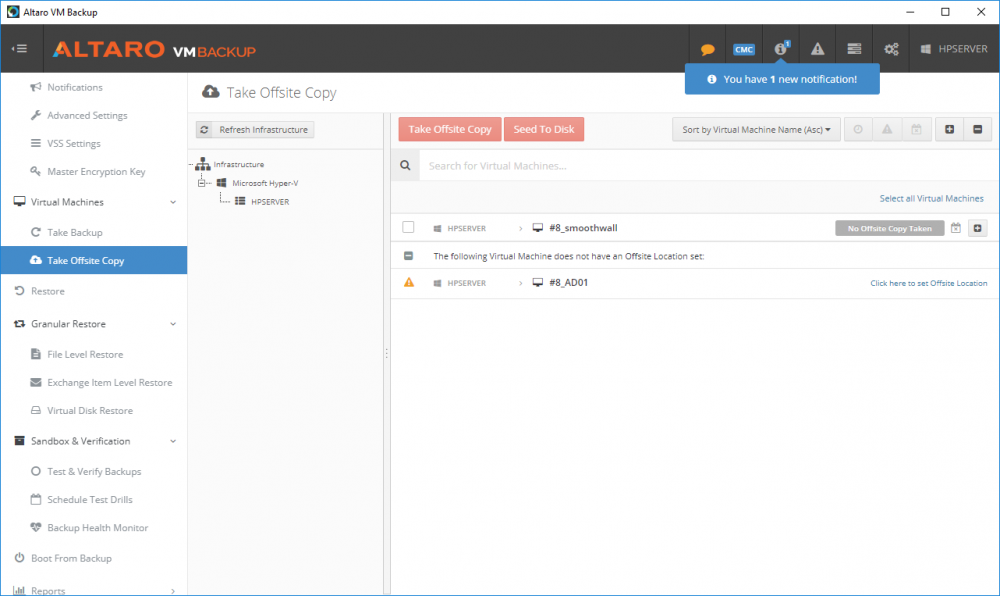Collapse all rows with the minus icon
Viewport: 1000px width, 596px height.
tap(977, 129)
